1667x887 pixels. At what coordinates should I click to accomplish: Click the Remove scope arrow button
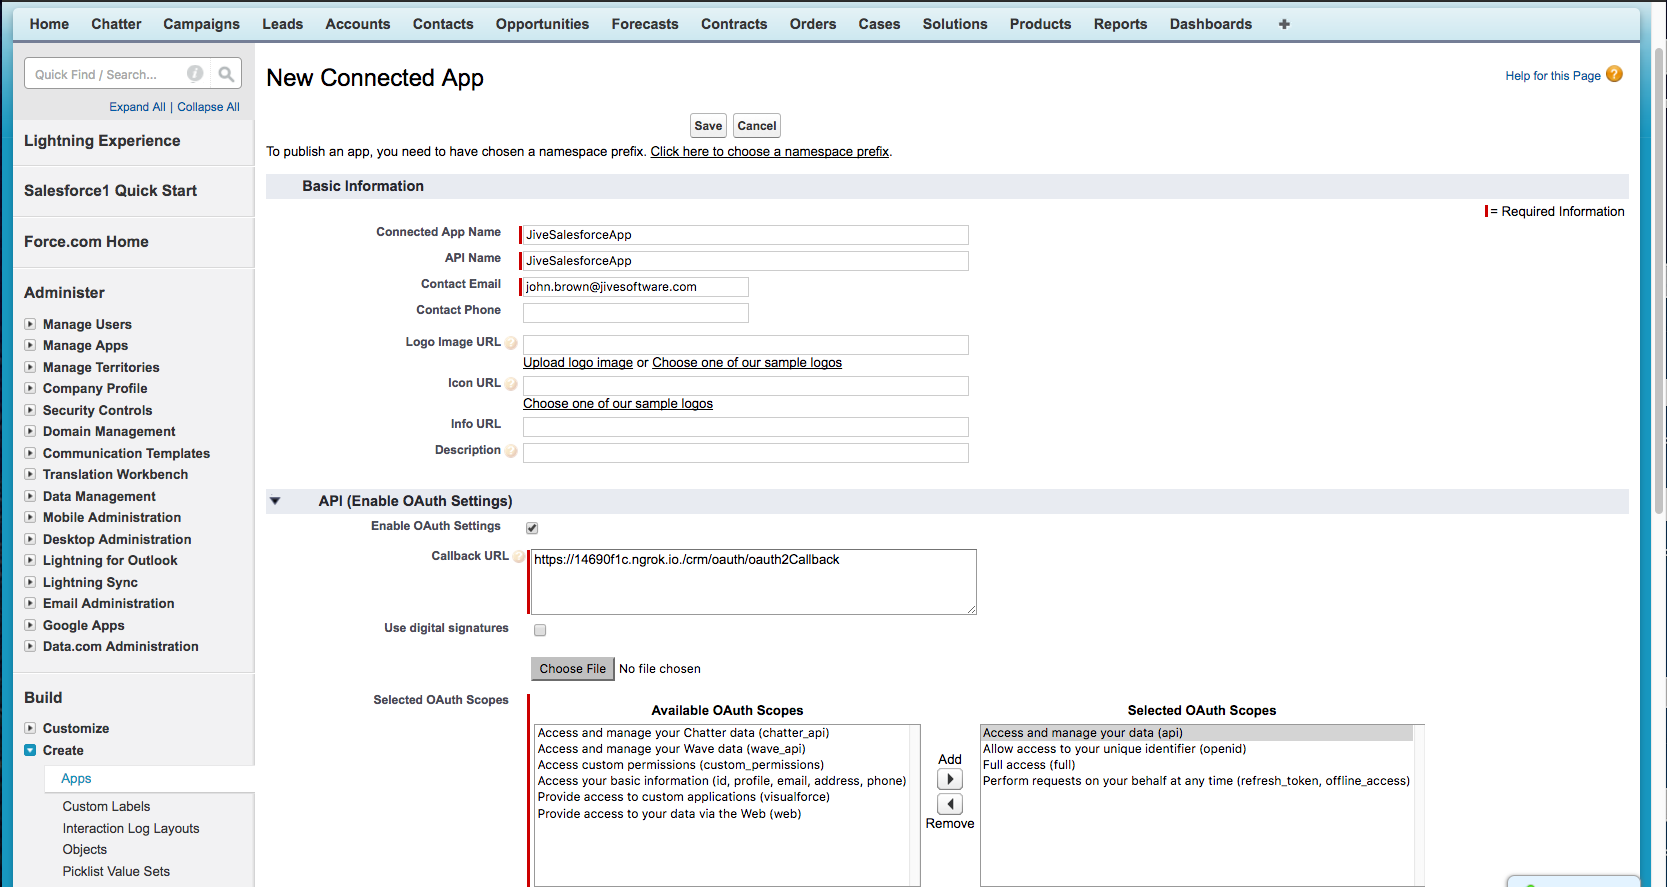[x=950, y=804]
